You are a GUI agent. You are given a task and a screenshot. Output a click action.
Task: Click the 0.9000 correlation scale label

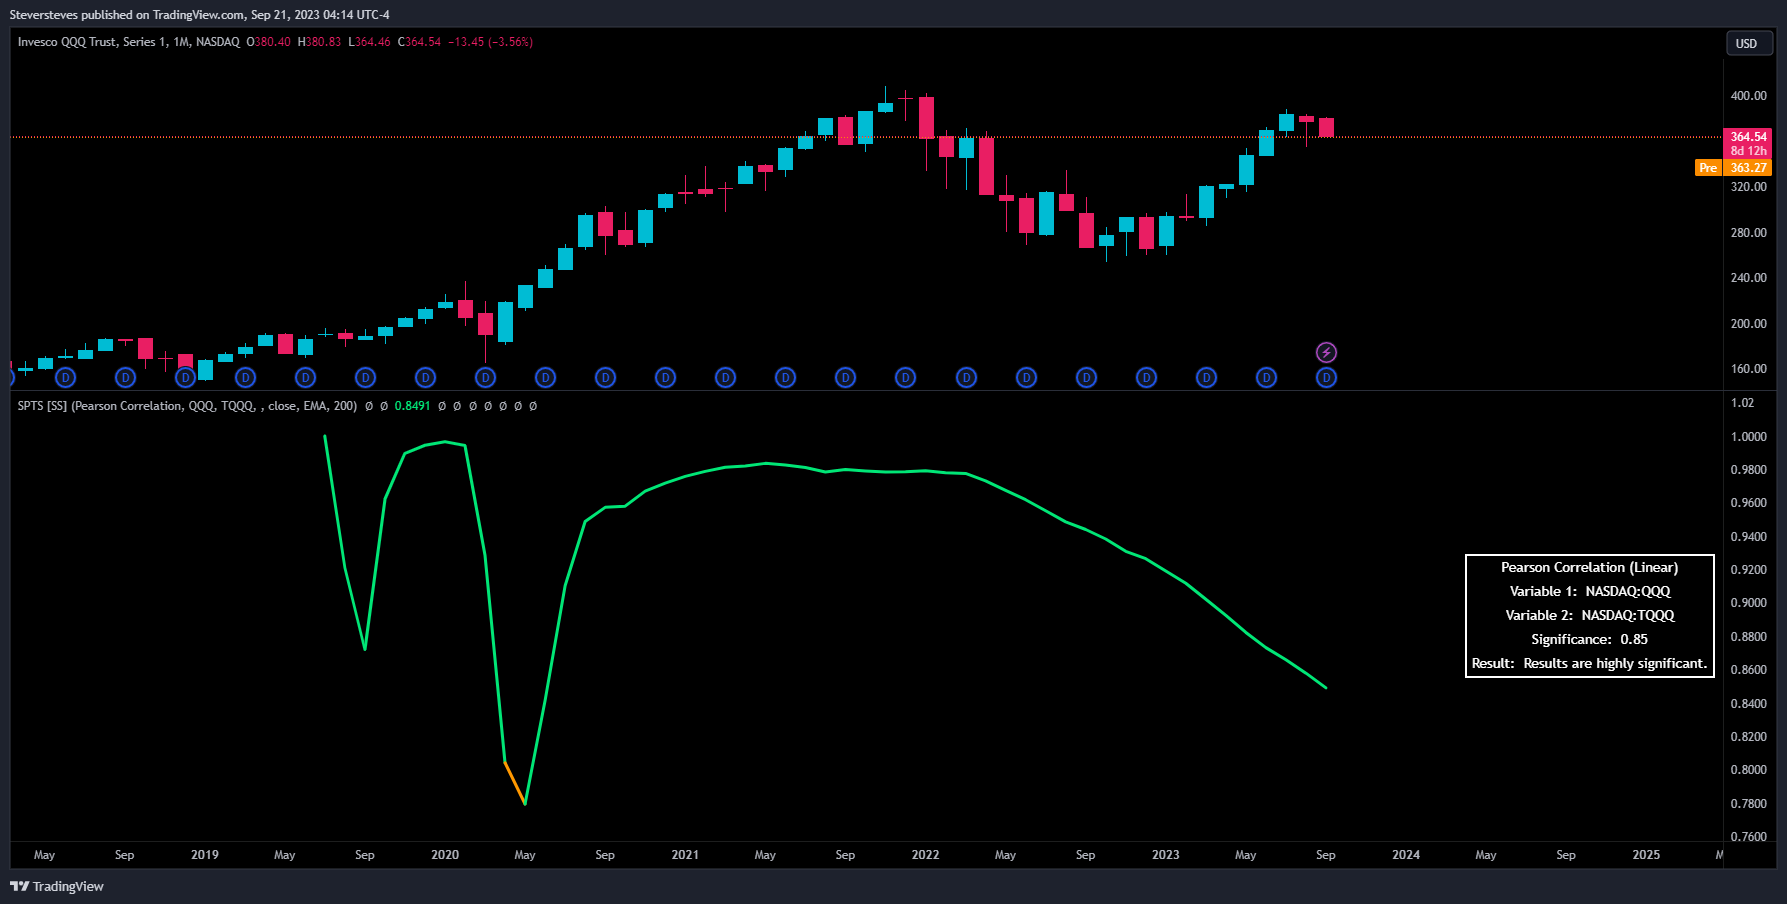[x=1749, y=603]
